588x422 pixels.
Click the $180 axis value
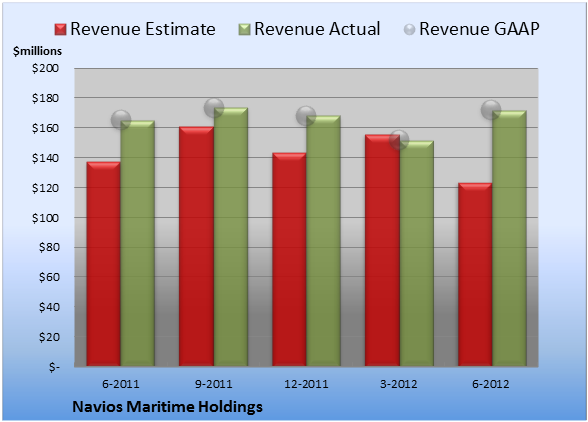point(45,98)
